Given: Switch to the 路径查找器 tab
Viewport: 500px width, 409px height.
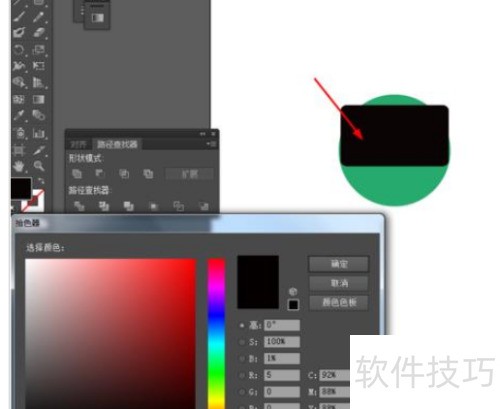Looking at the screenshot, I should 117,144.
